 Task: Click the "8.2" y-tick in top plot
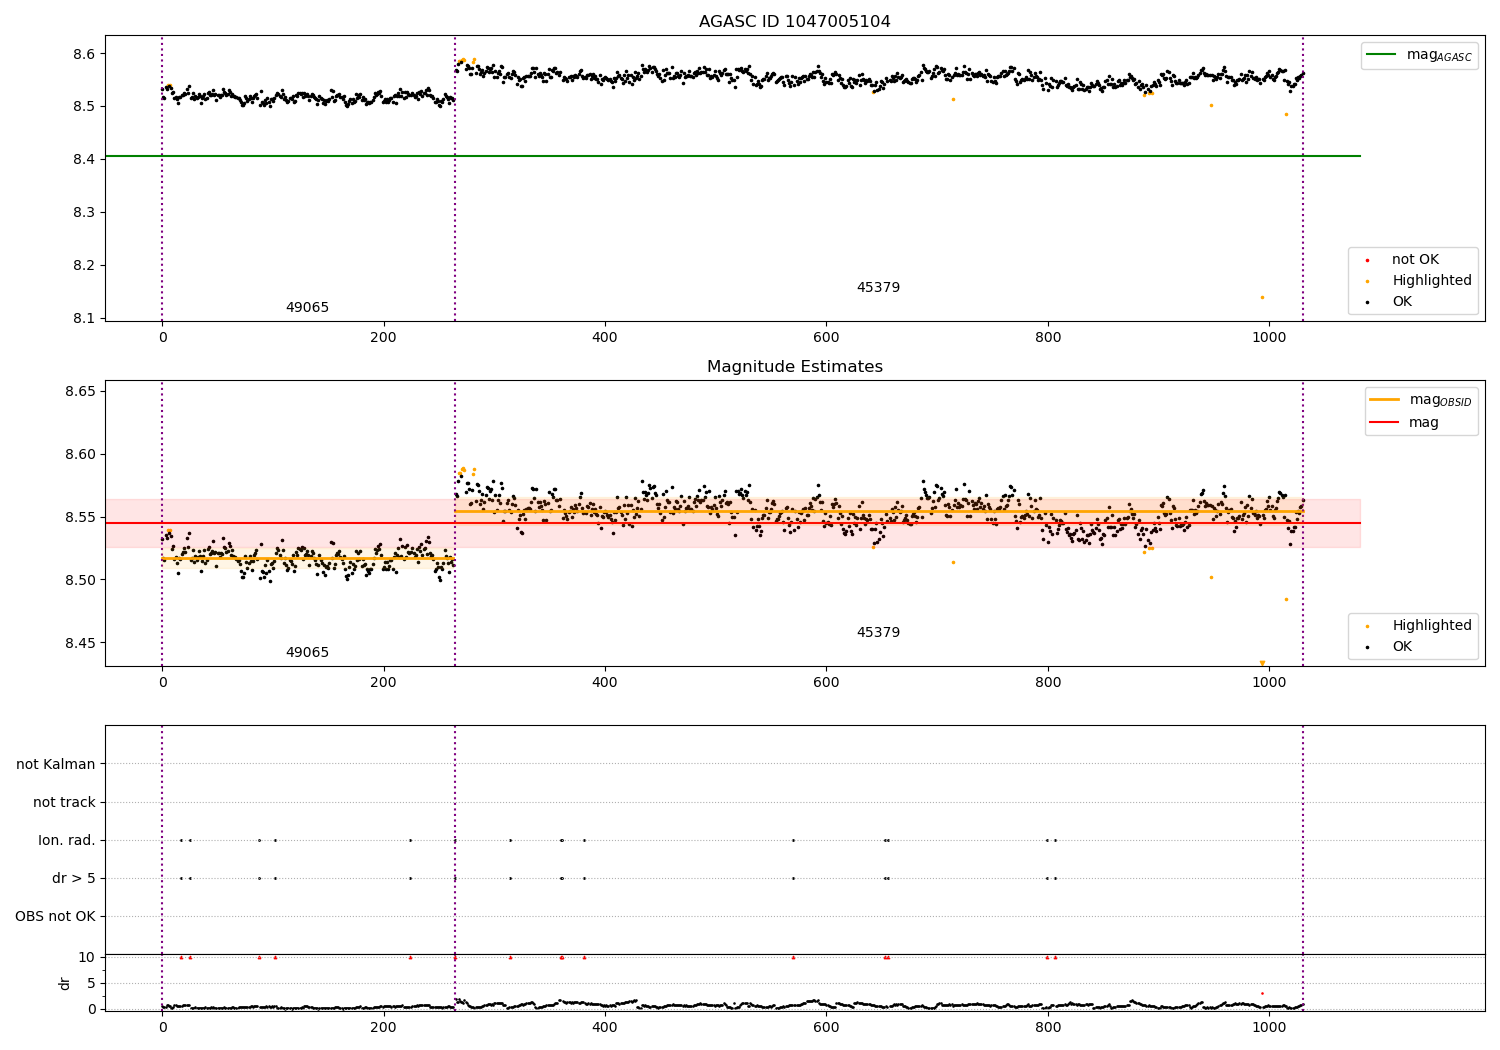(x=85, y=266)
